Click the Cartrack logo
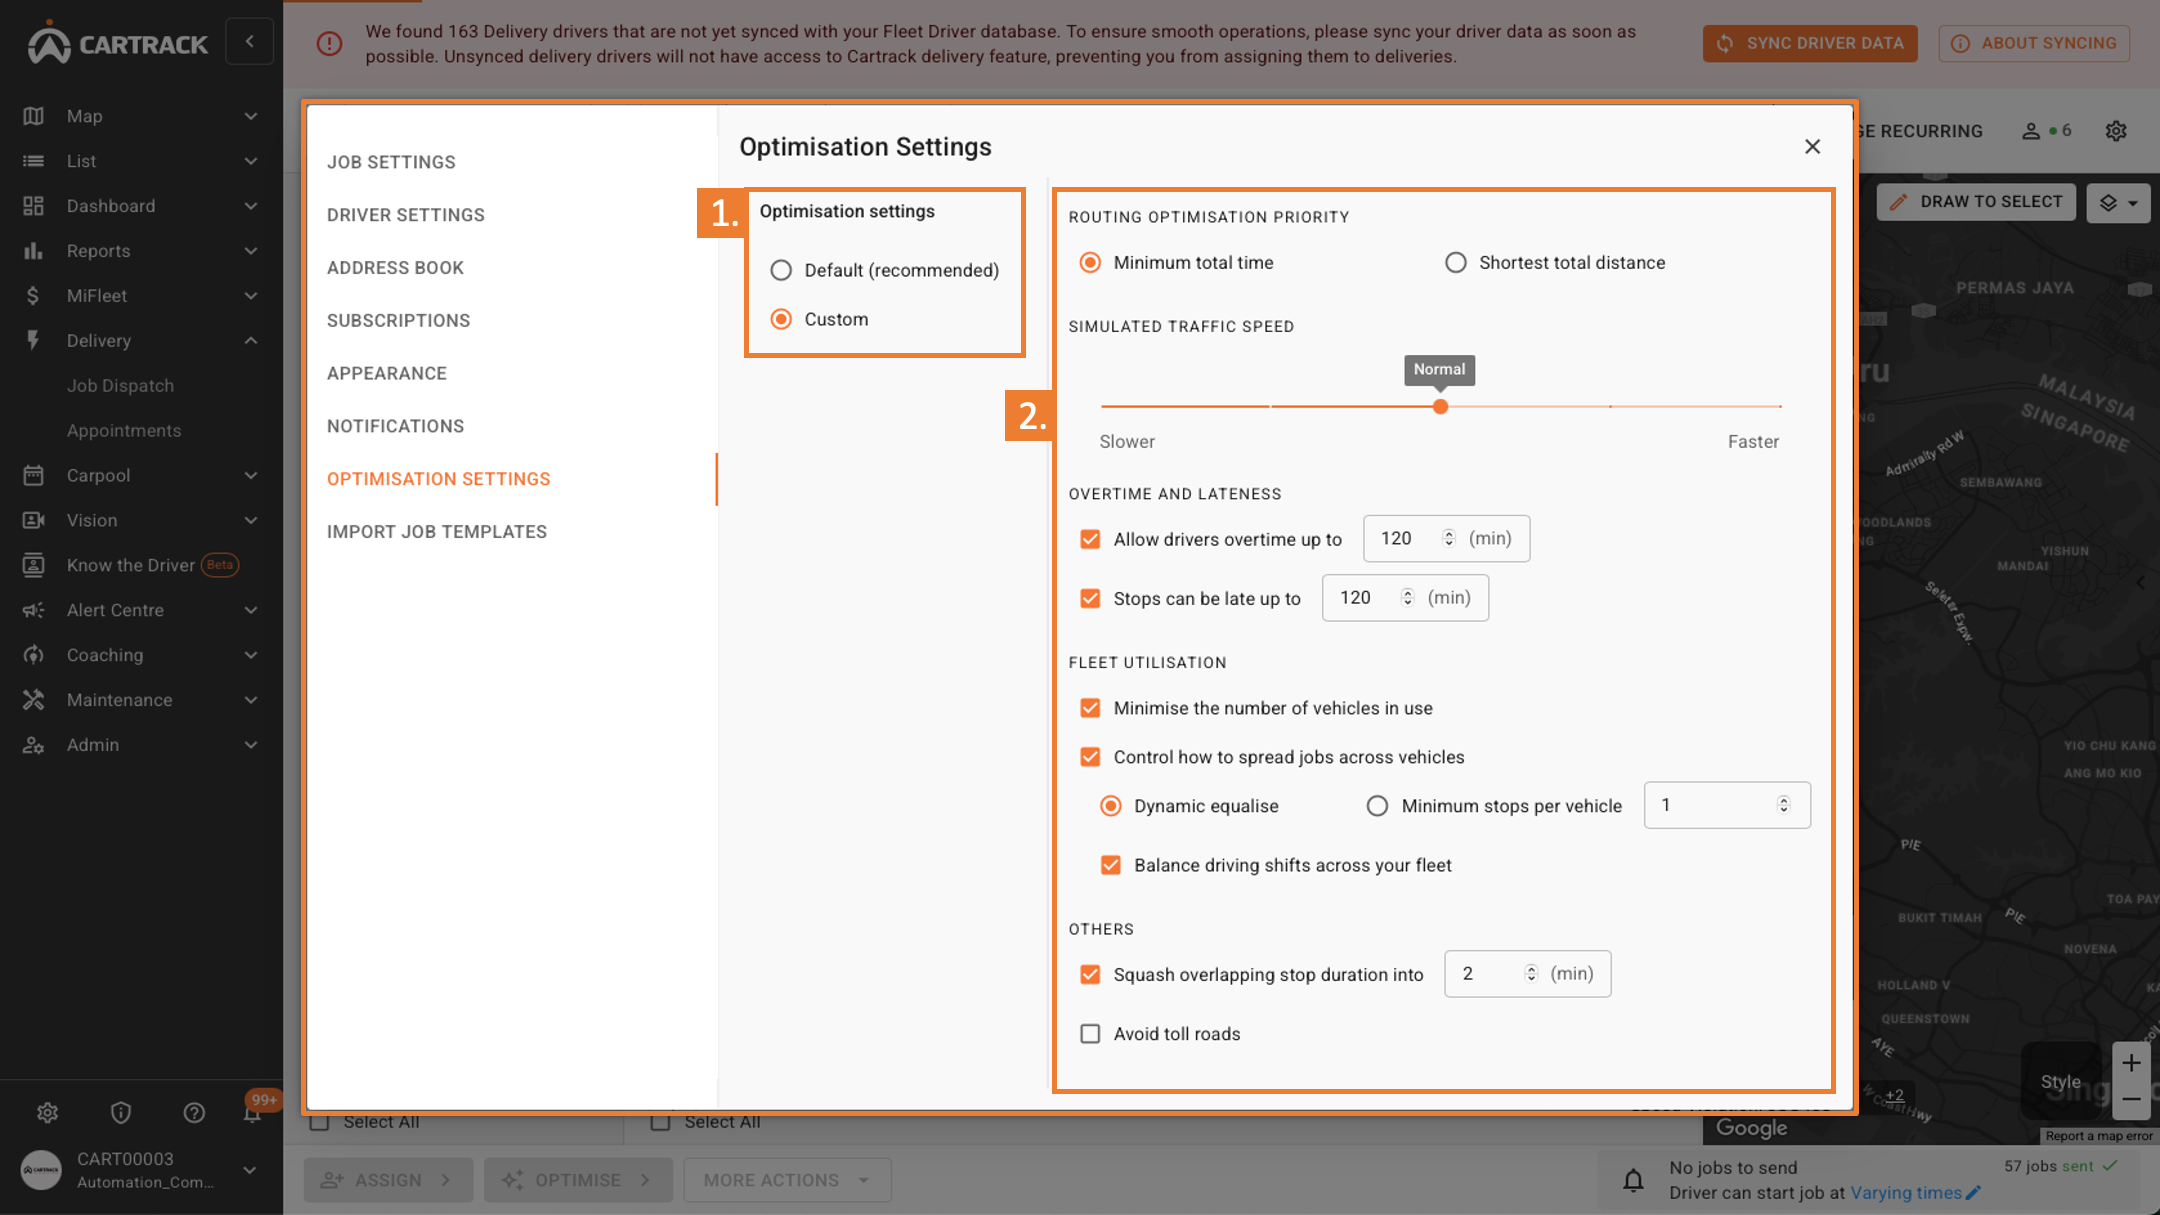Screen dimensions: 2160x1215 [118, 43]
